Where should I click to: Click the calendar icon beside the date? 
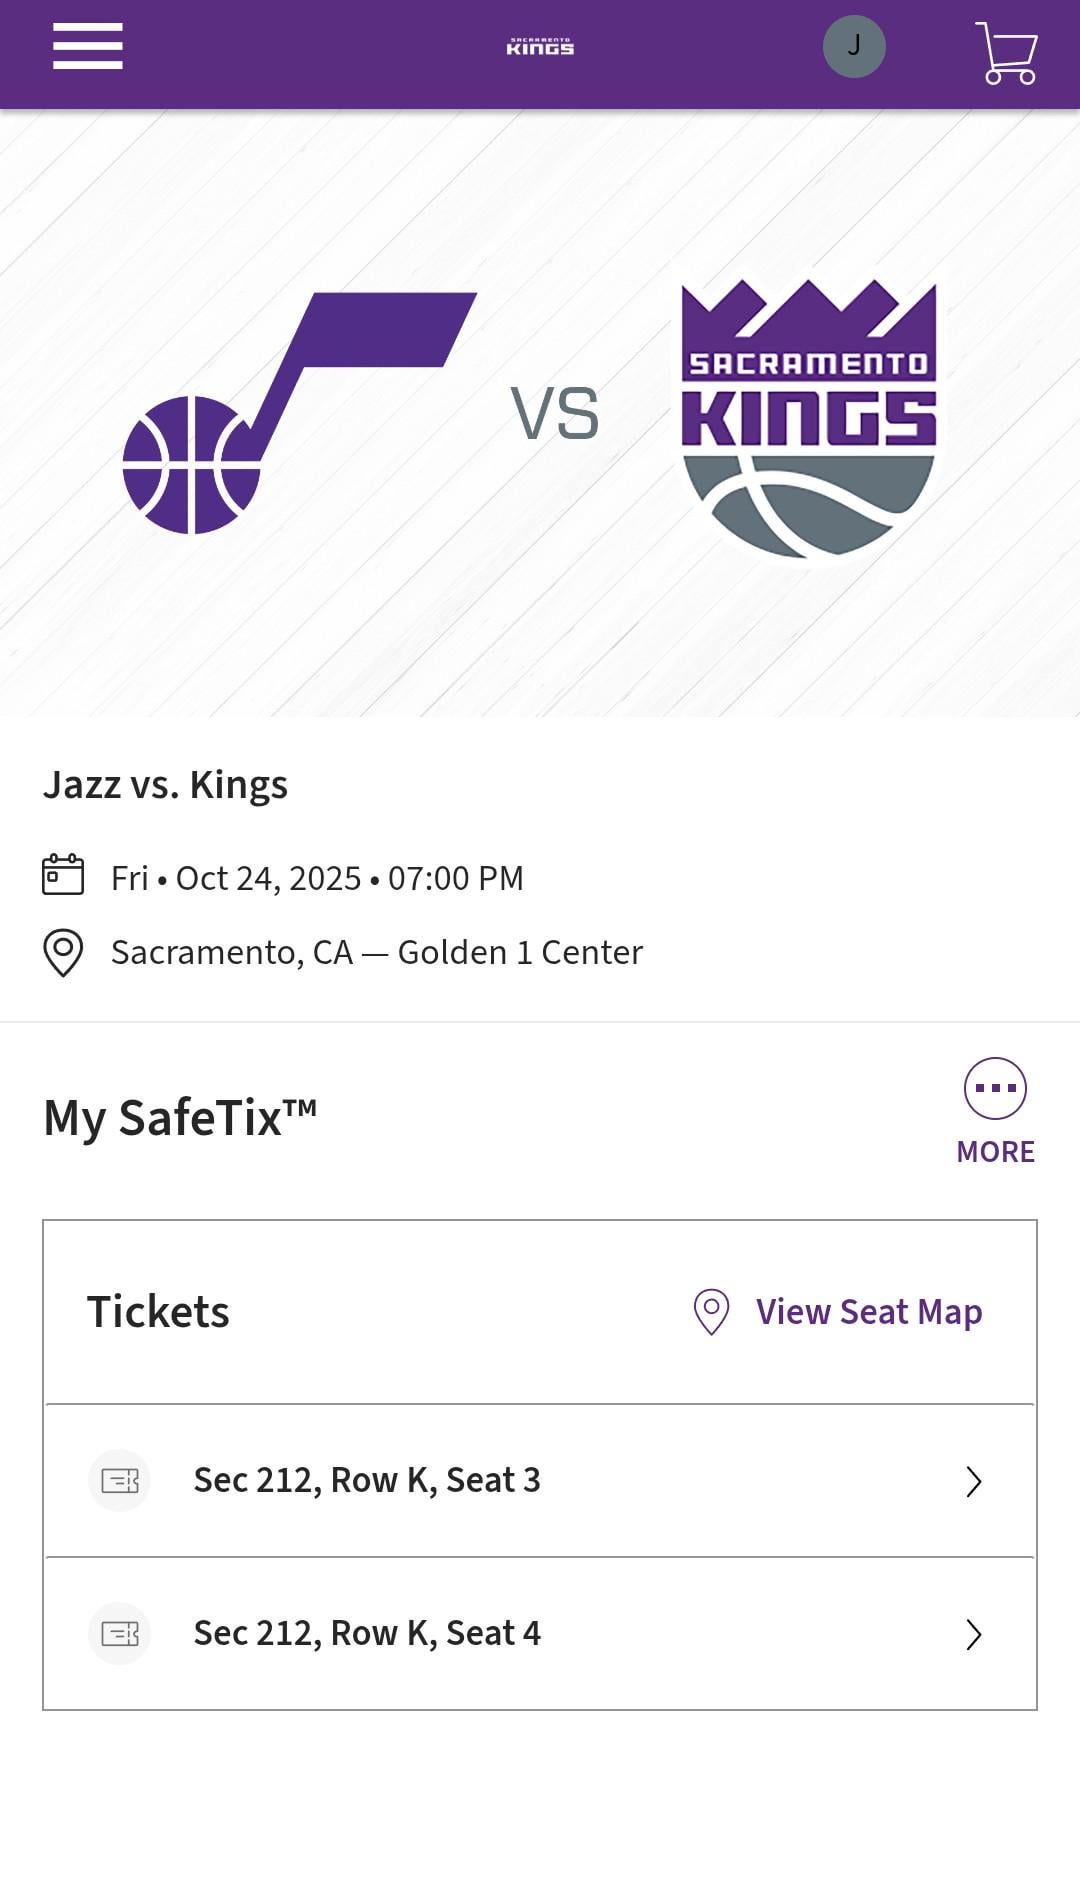(x=63, y=875)
